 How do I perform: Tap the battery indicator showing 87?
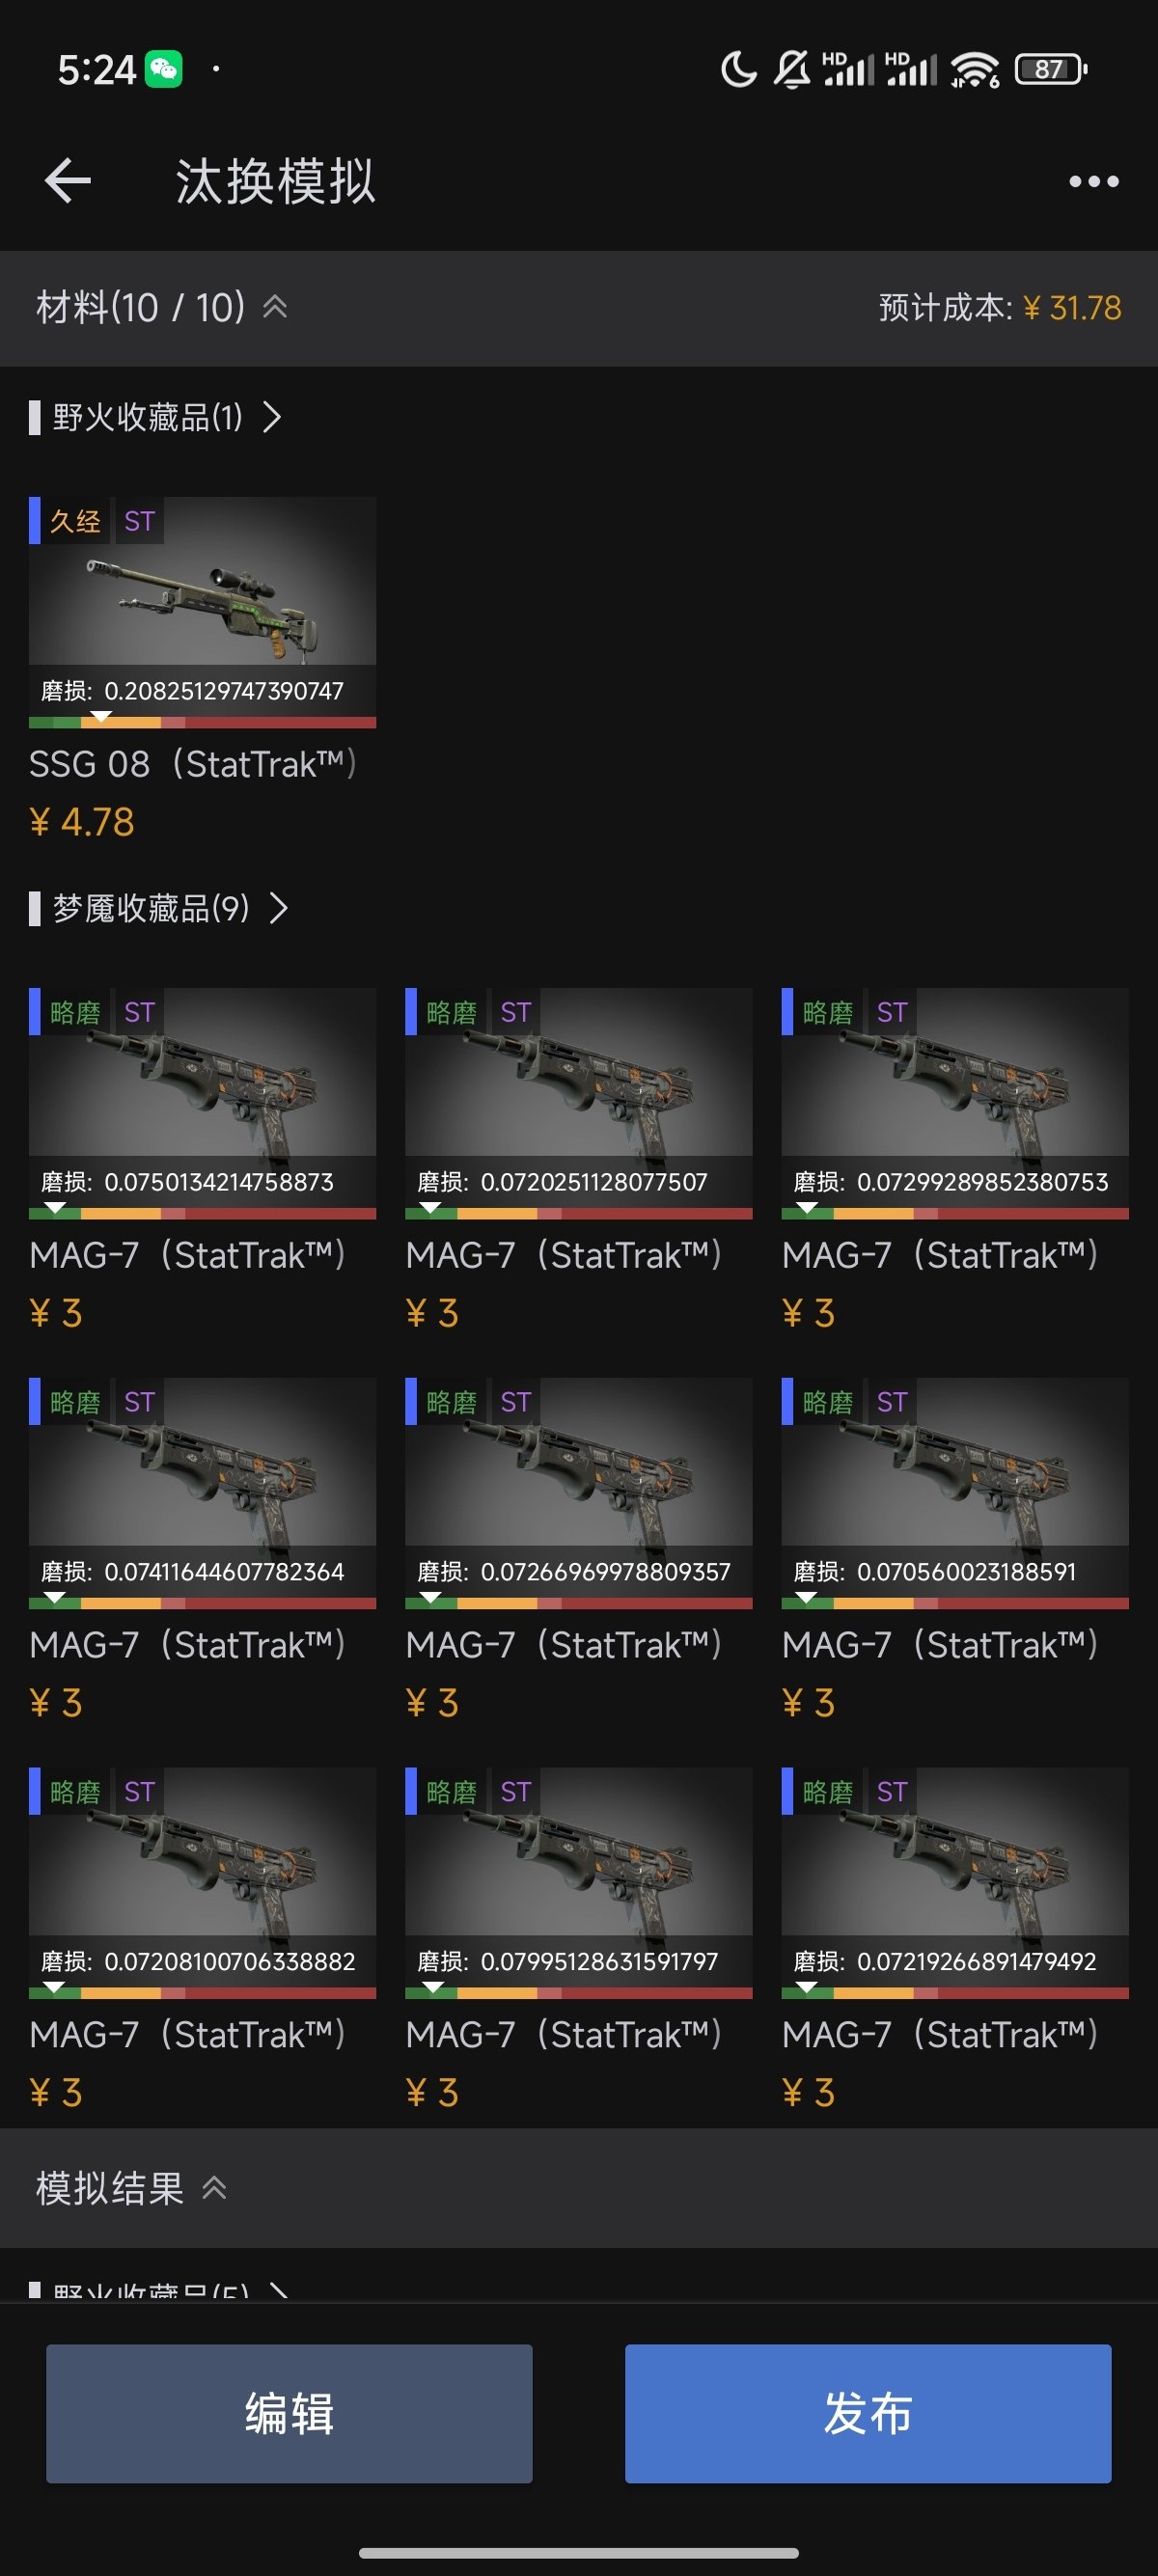pyautogui.click(x=1050, y=69)
